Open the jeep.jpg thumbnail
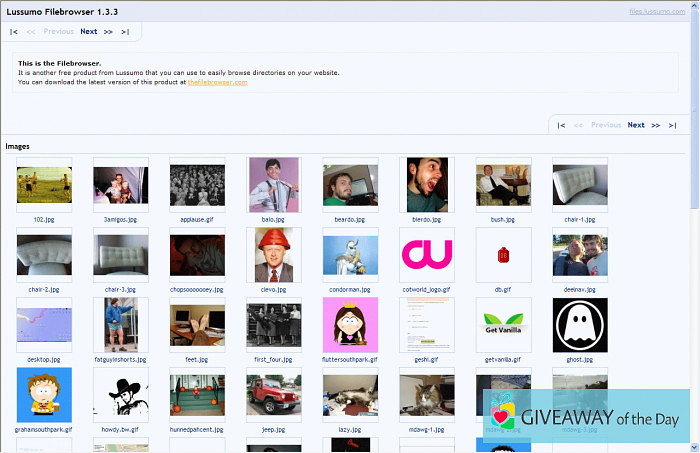 click(x=274, y=395)
